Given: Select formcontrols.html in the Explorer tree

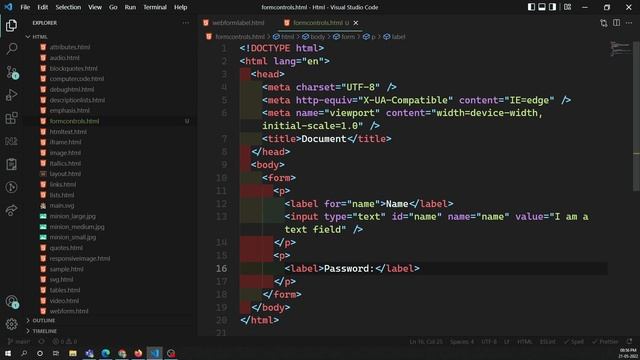Looking at the screenshot, I should [74, 121].
